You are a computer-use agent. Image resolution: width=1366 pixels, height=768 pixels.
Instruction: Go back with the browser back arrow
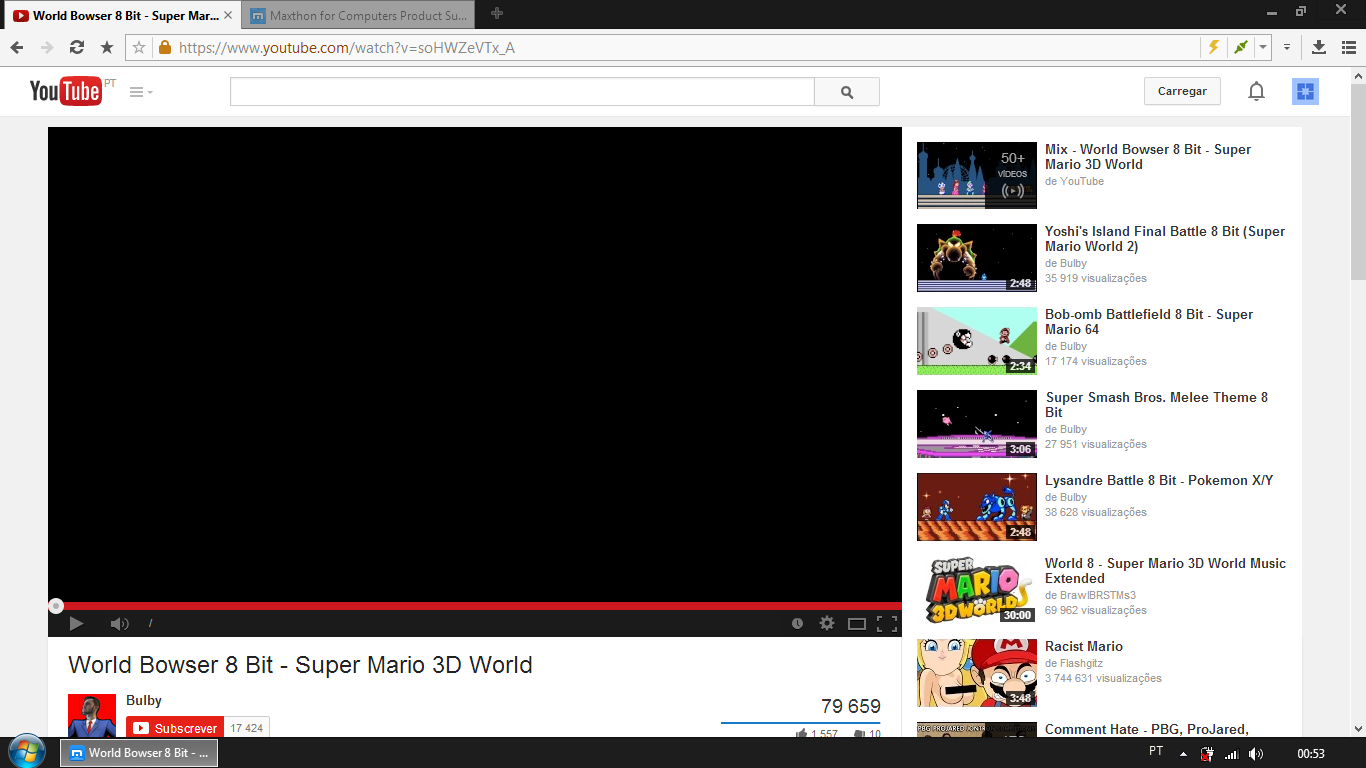pyautogui.click(x=17, y=47)
